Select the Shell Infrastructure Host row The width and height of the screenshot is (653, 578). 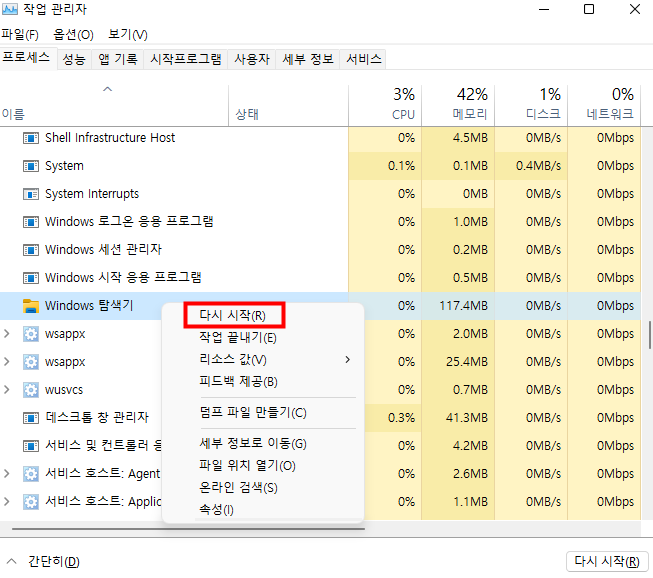pyautogui.click(x=320, y=138)
